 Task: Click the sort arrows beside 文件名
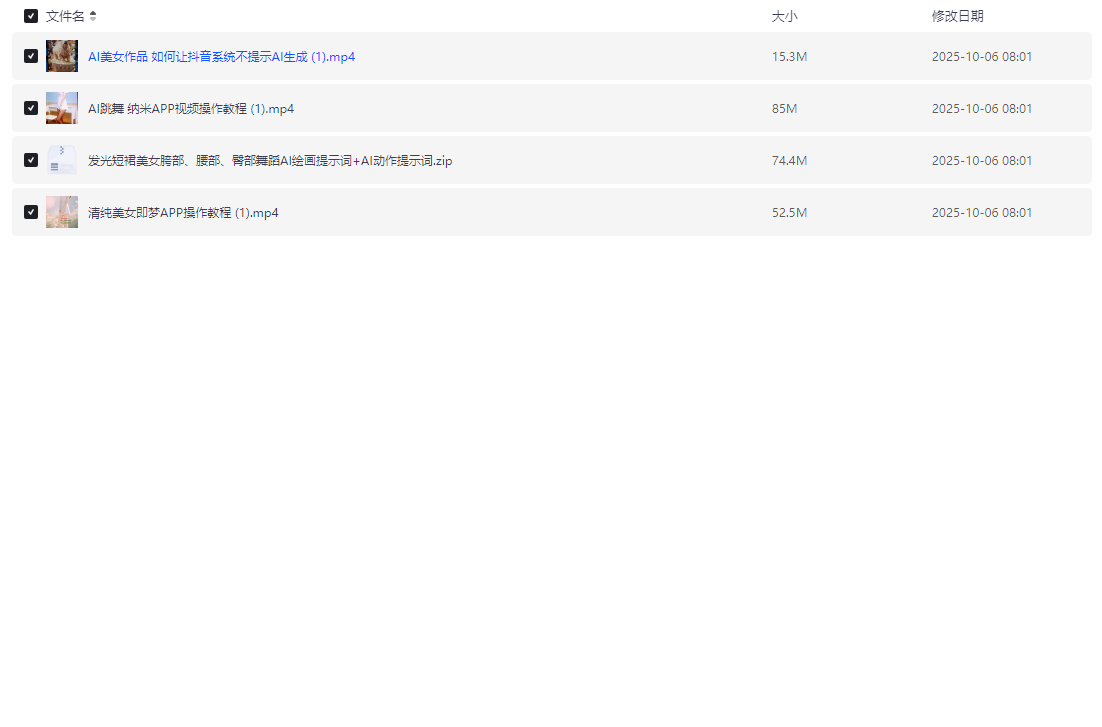pyautogui.click(x=93, y=16)
